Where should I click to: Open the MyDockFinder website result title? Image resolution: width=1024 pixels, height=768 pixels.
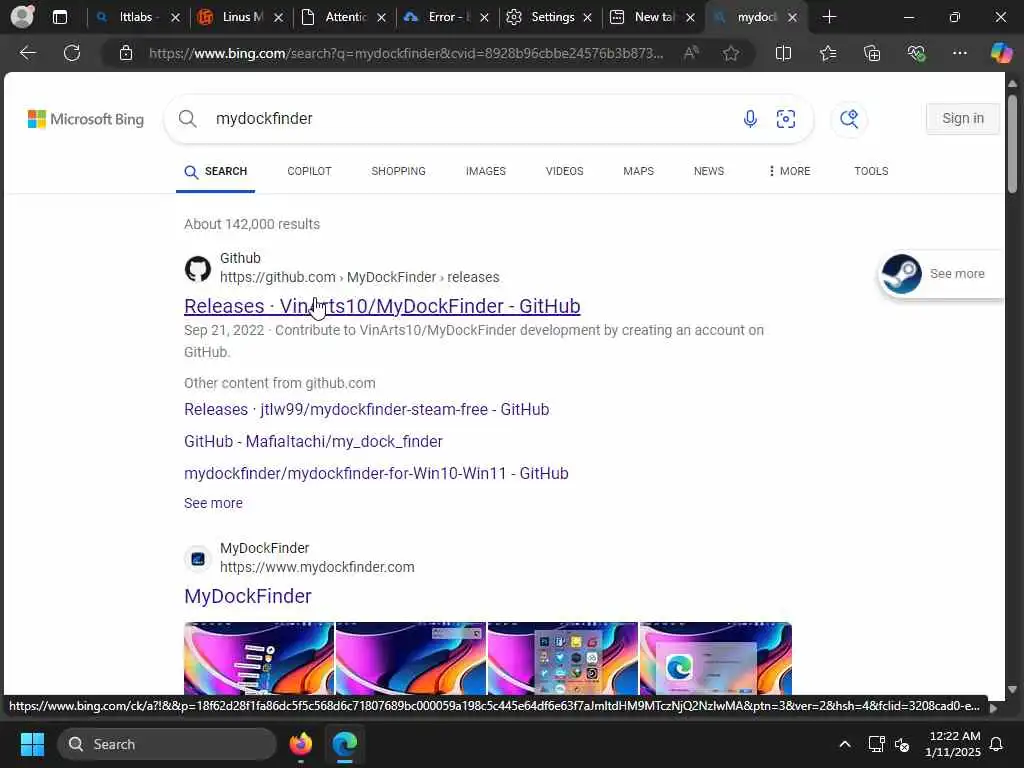pyautogui.click(x=248, y=596)
